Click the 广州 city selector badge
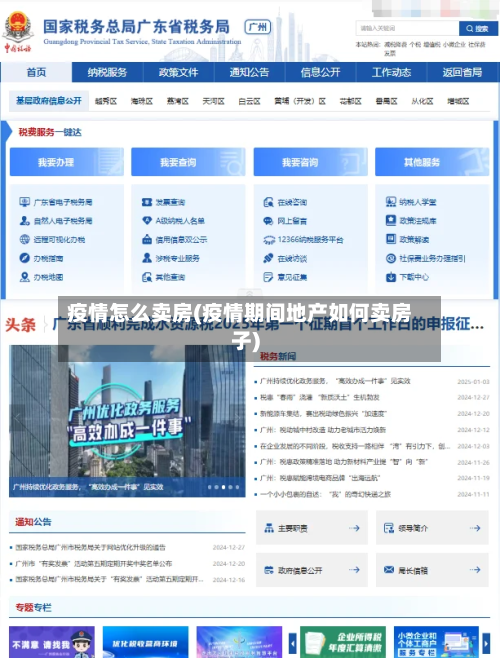The height and width of the screenshot is (658, 500). click(x=258, y=27)
